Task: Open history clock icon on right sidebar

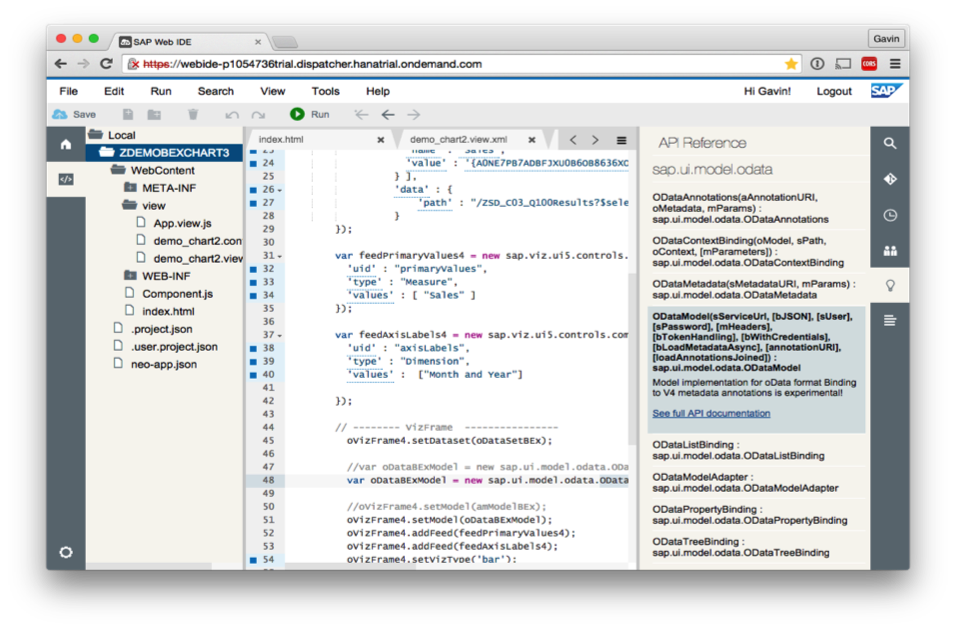Action: click(x=890, y=215)
